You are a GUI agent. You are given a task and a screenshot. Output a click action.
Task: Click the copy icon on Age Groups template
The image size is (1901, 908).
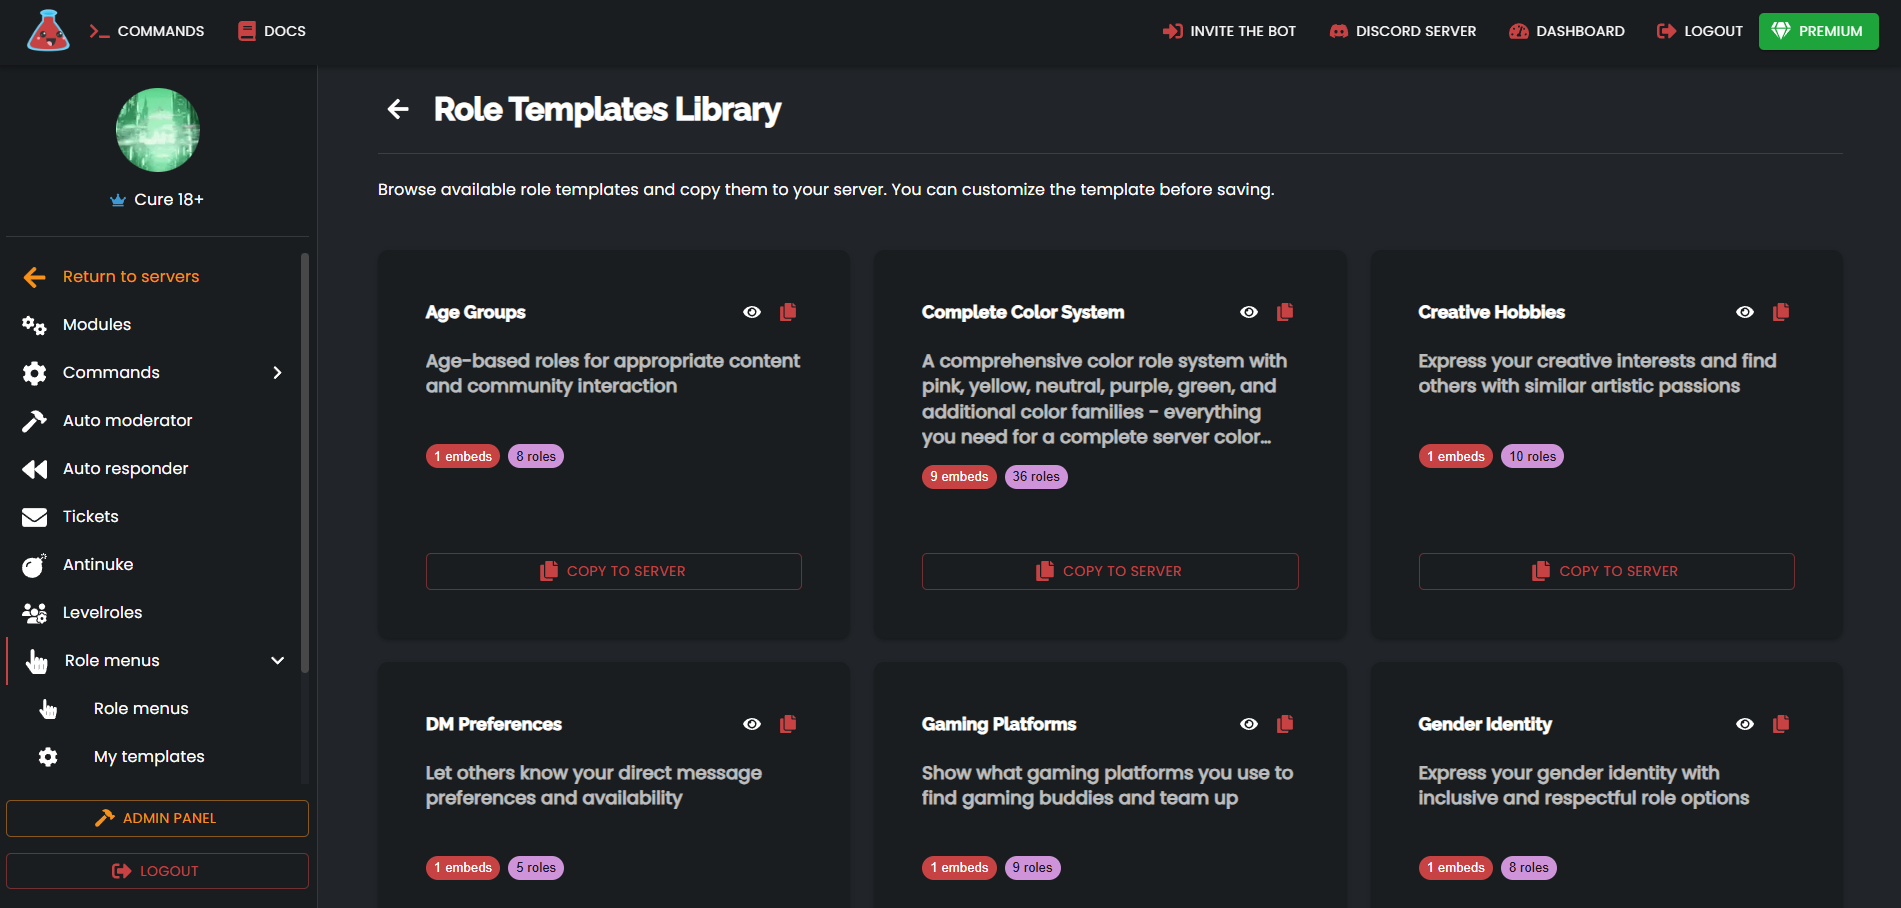788,312
